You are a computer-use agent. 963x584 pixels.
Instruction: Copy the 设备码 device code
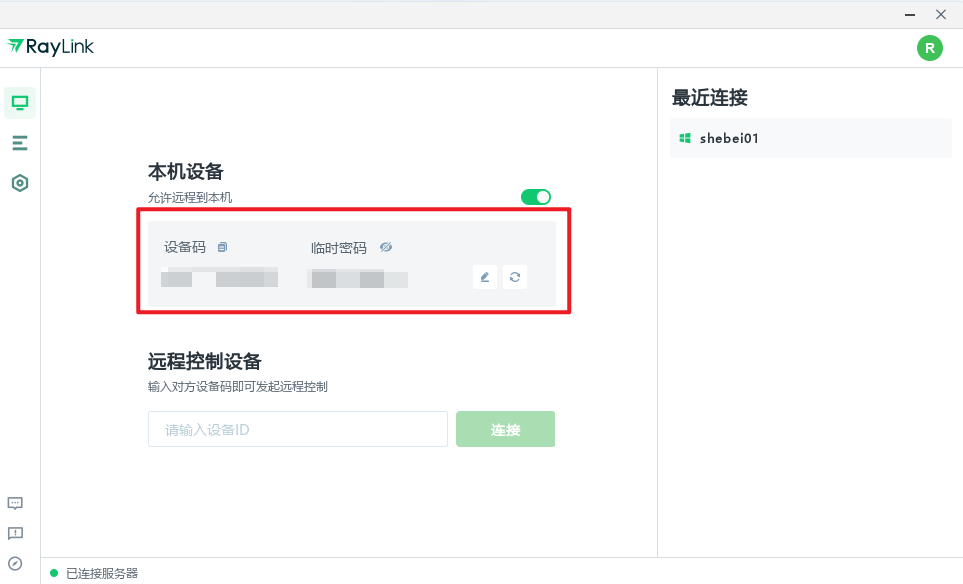click(x=222, y=246)
